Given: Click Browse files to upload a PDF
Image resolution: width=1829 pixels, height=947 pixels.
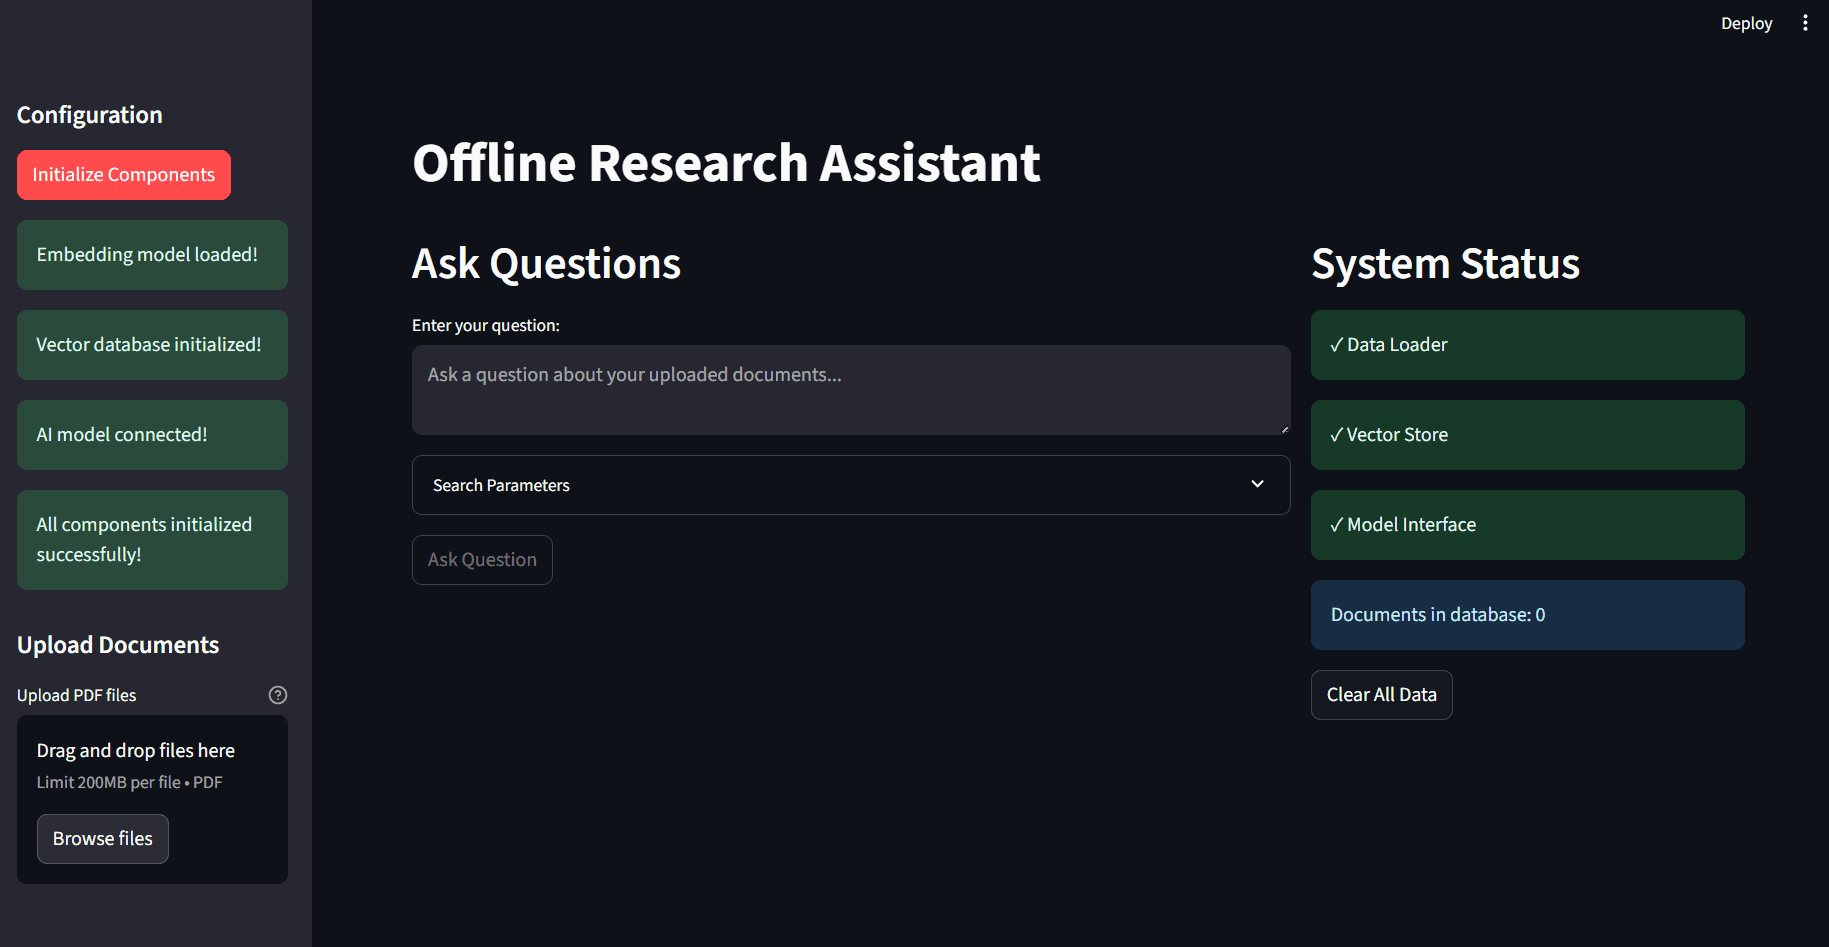Looking at the screenshot, I should point(102,838).
